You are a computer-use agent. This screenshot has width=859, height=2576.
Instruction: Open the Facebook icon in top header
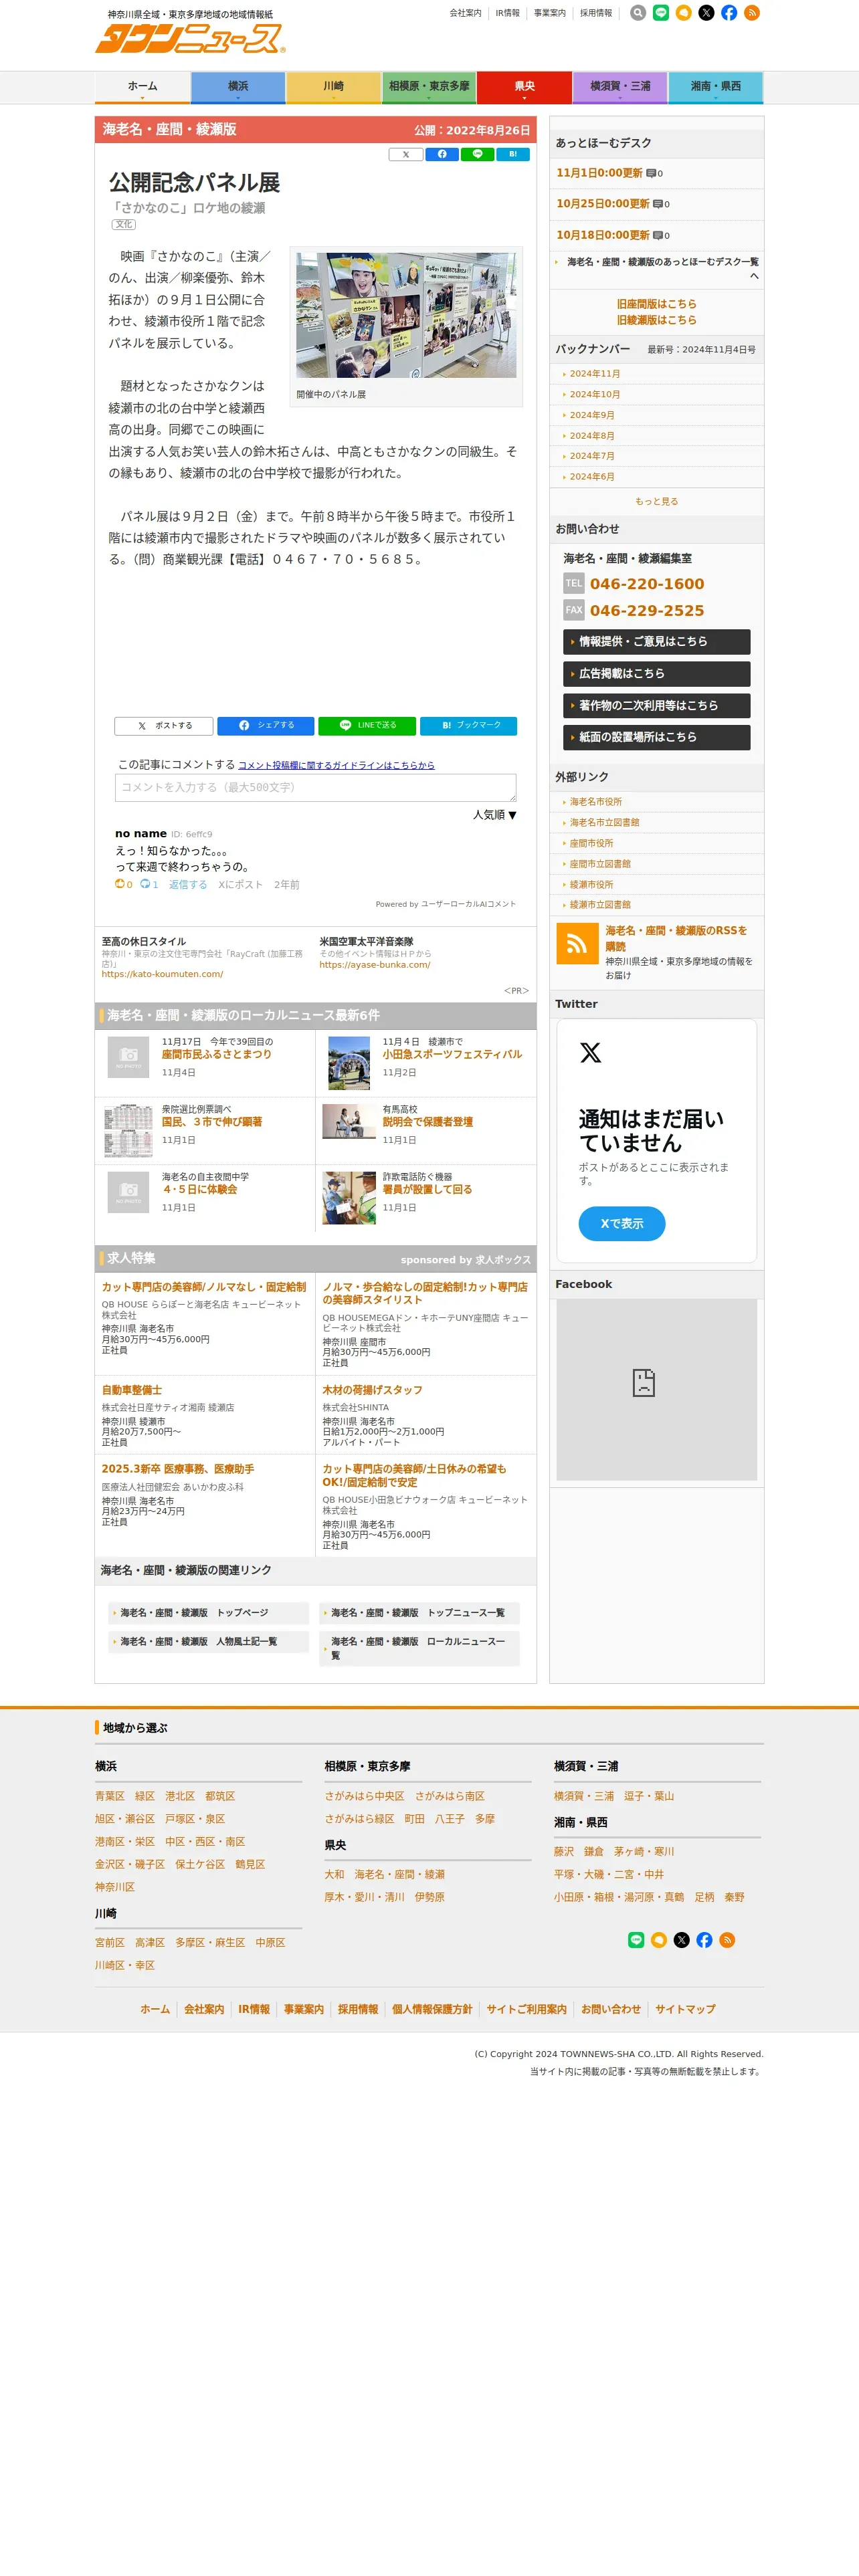pos(729,13)
